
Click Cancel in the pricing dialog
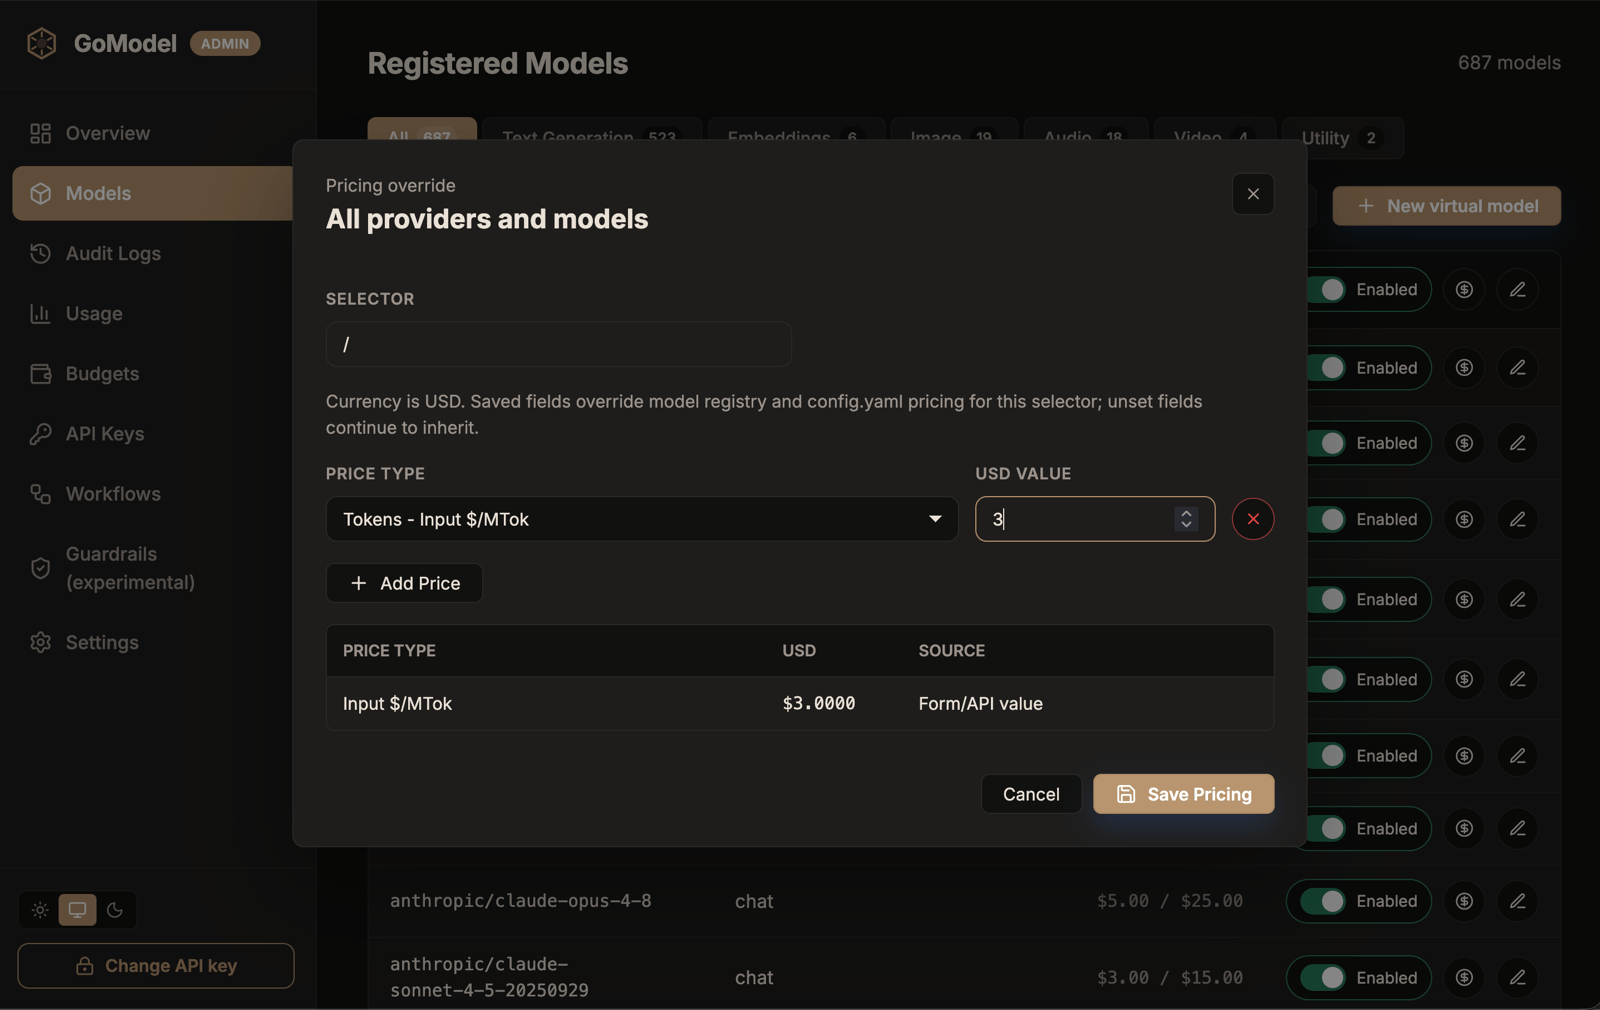tap(1031, 794)
